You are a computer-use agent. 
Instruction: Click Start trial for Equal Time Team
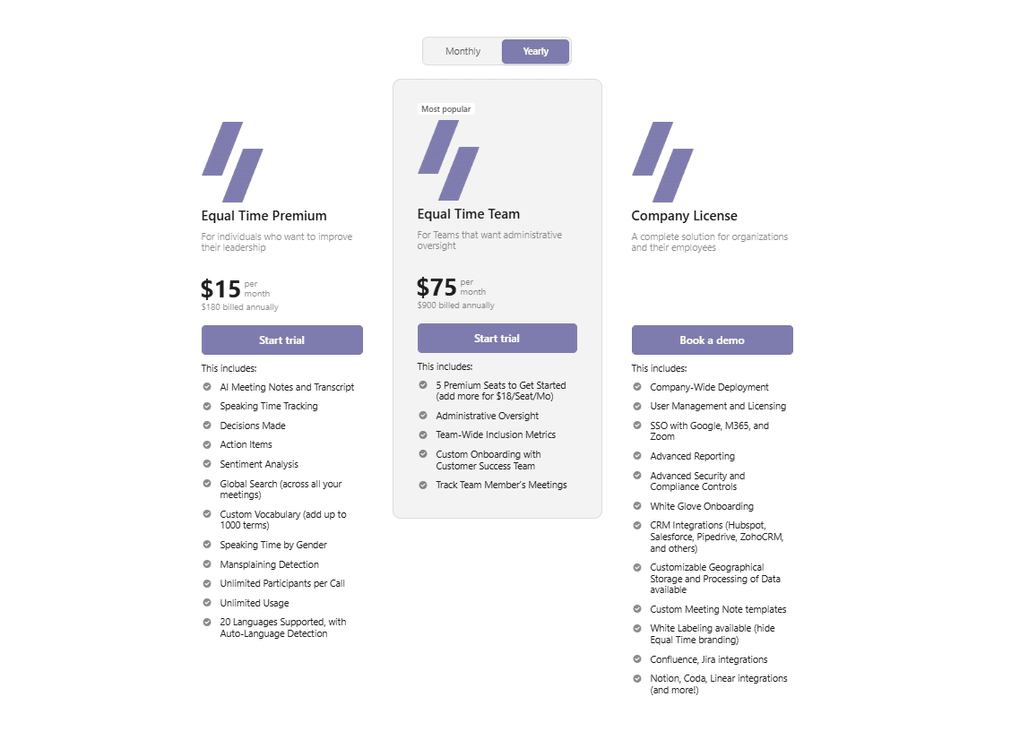point(496,338)
